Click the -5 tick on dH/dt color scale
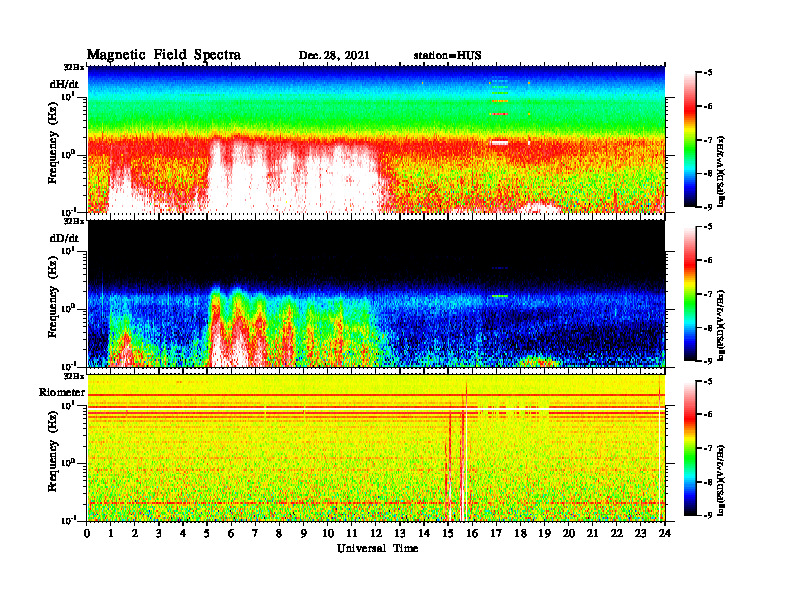 pyautogui.click(x=706, y=73)
